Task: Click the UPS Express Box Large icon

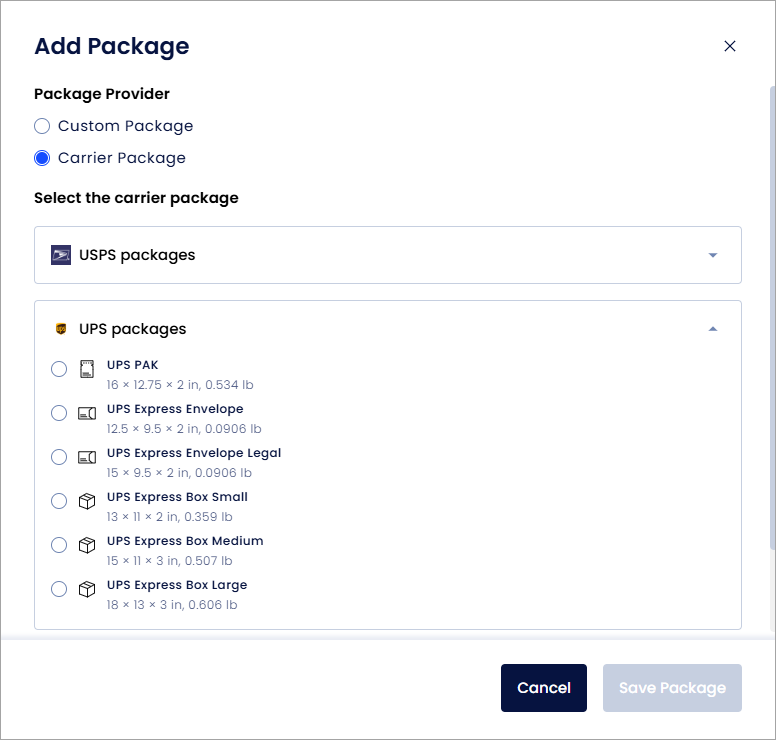Action: pyautogui.click(x=87, y=589)
